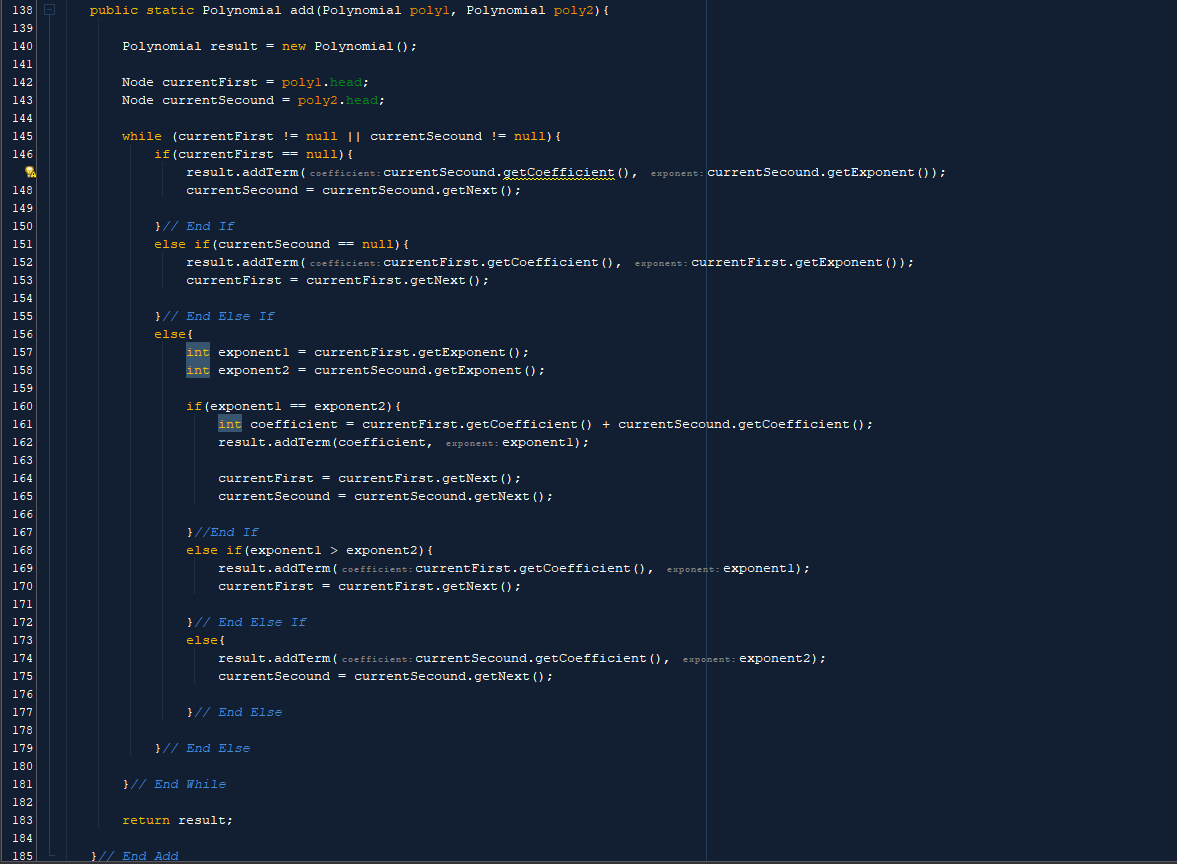
Task: Click line number 185 in the gutter
Action: (23, 856)
